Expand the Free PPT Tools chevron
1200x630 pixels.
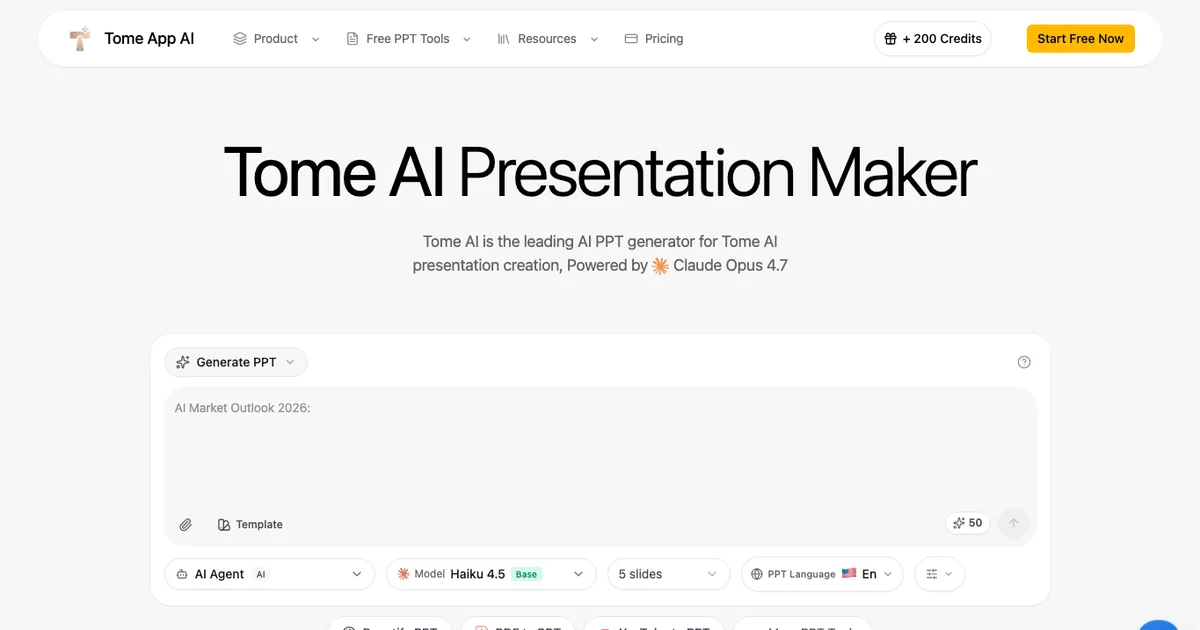pos(467,39)
